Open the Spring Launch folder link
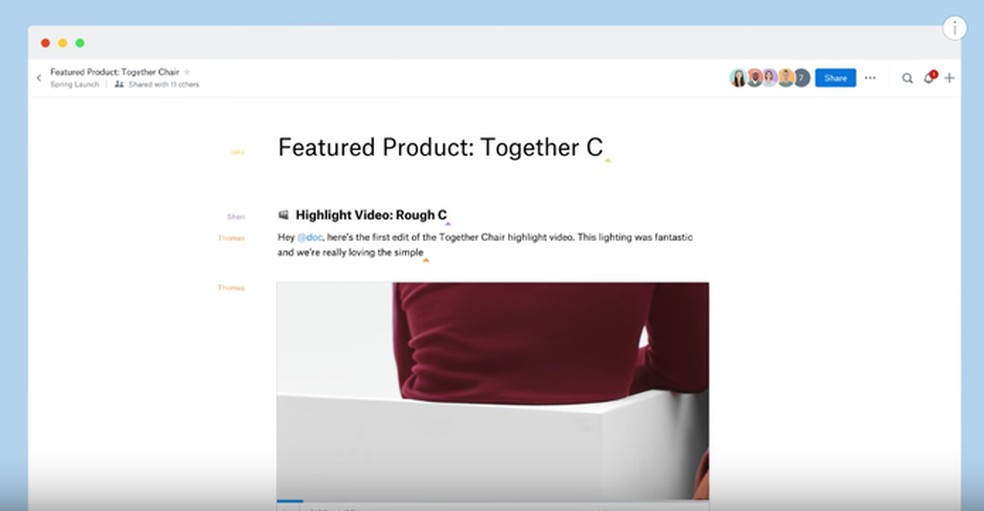Screen dimensions: 984x511 [75, 84]
